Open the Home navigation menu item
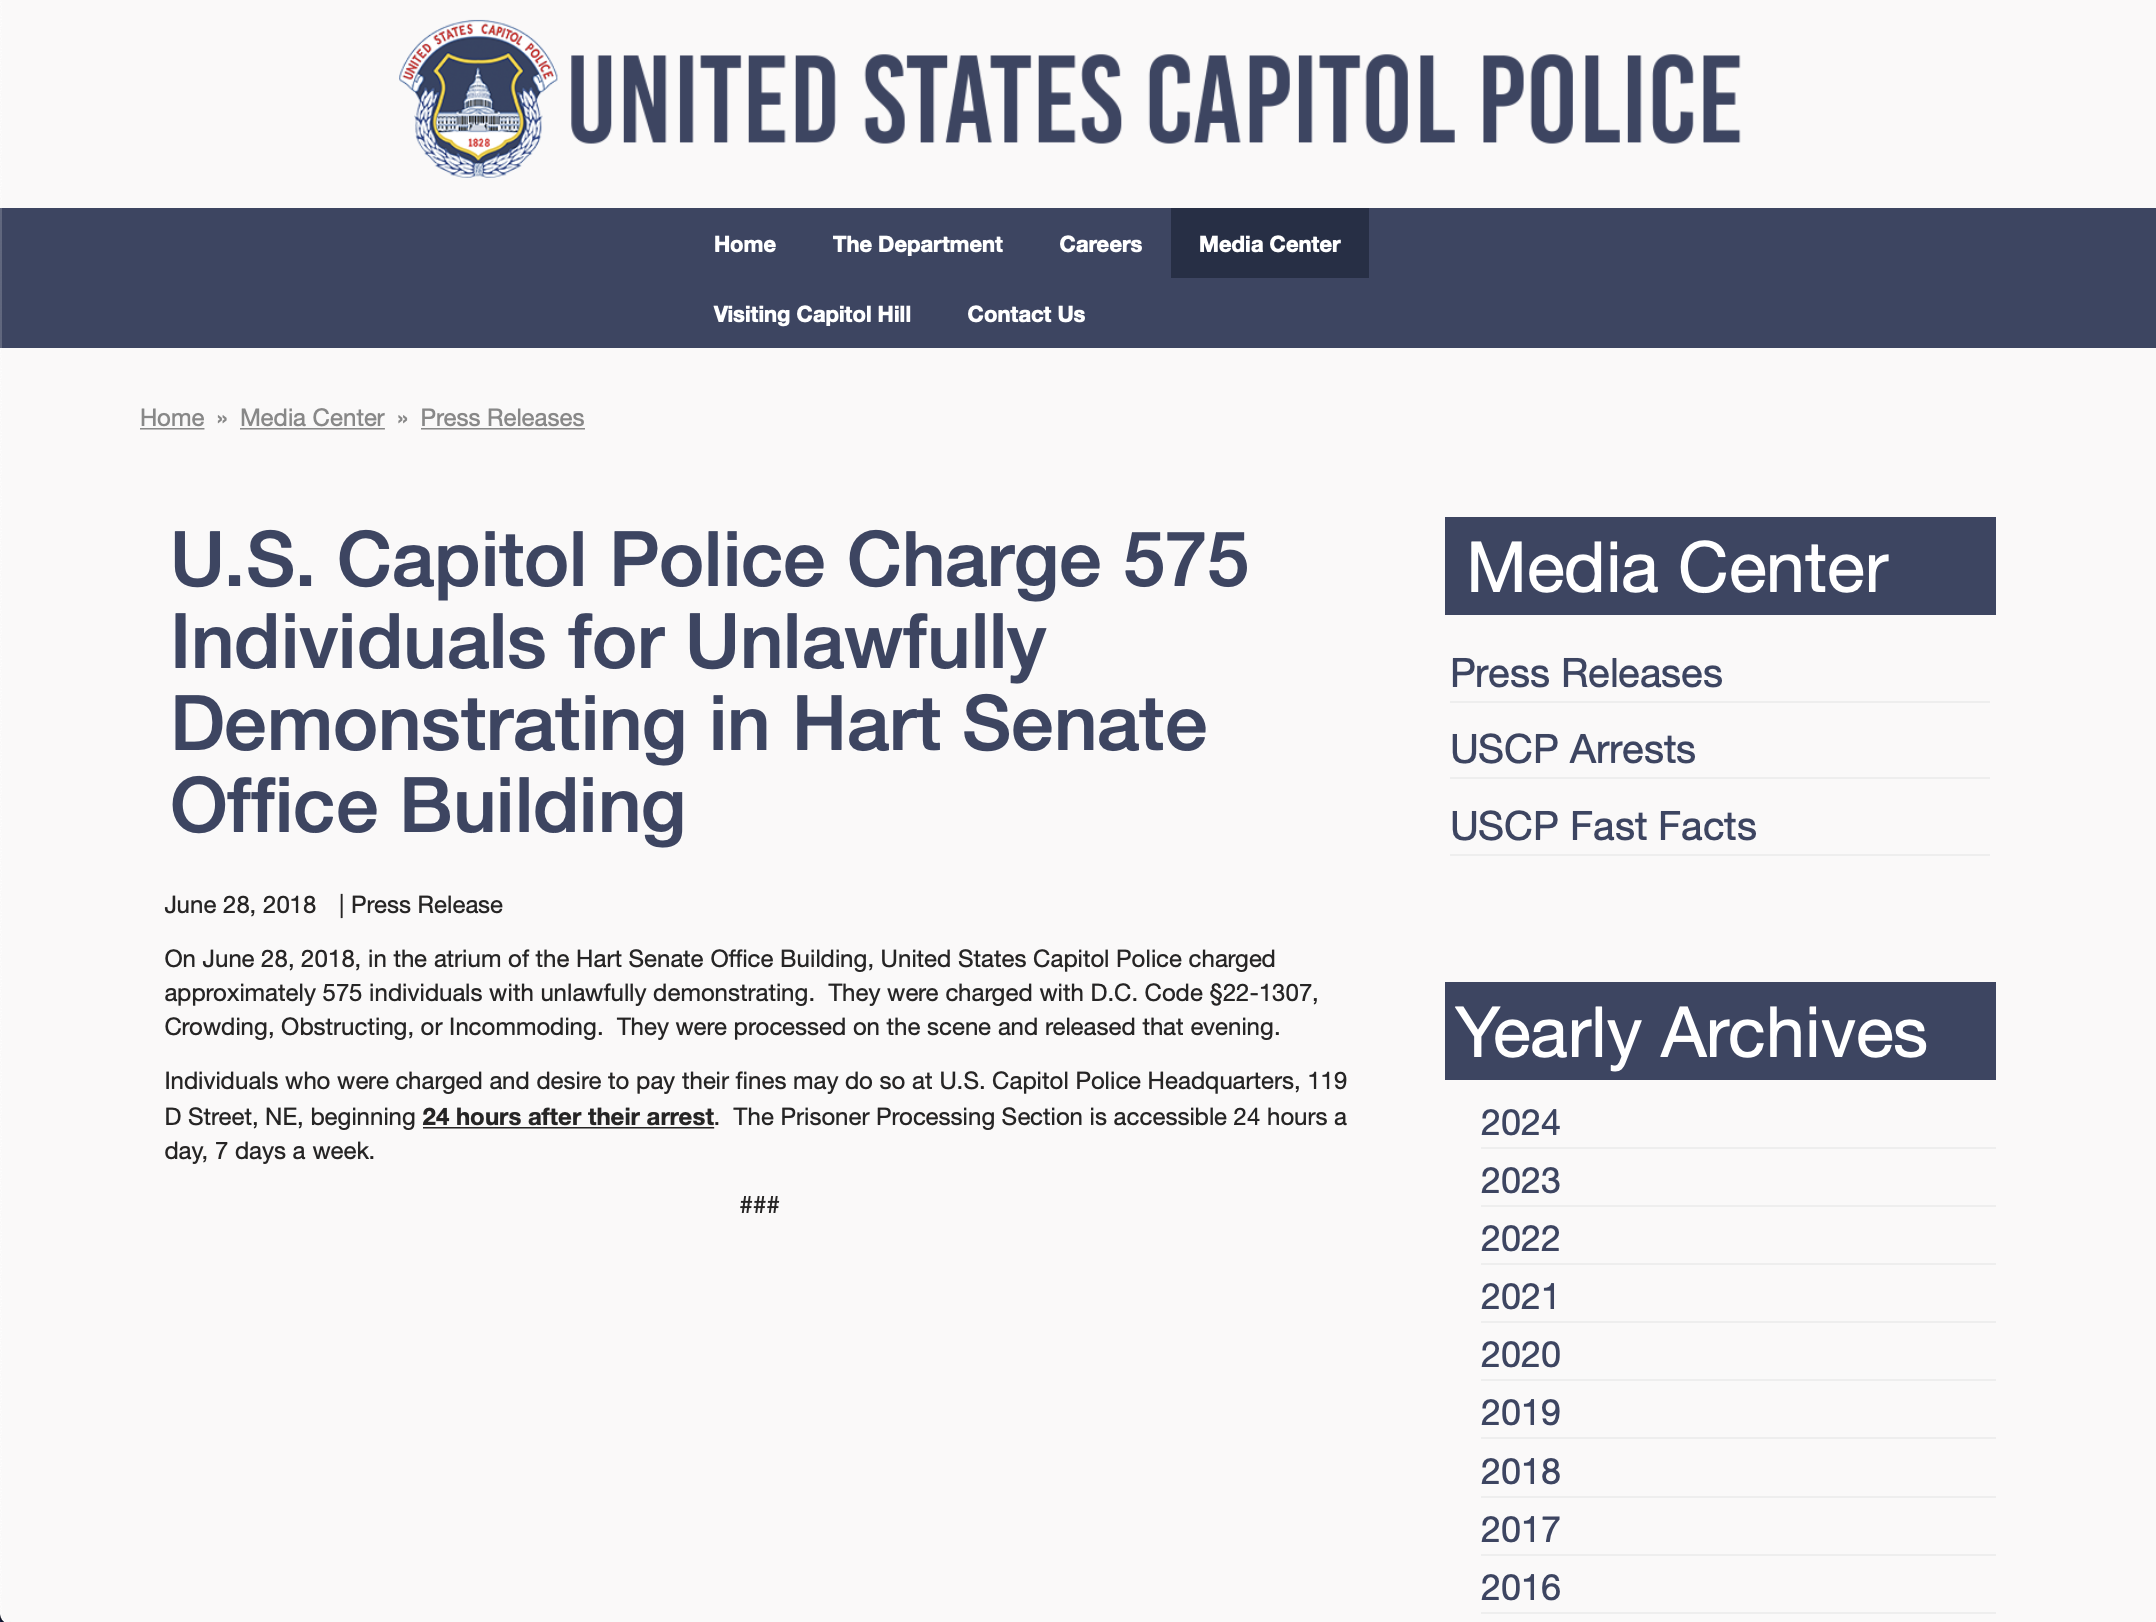 (744, 244)
